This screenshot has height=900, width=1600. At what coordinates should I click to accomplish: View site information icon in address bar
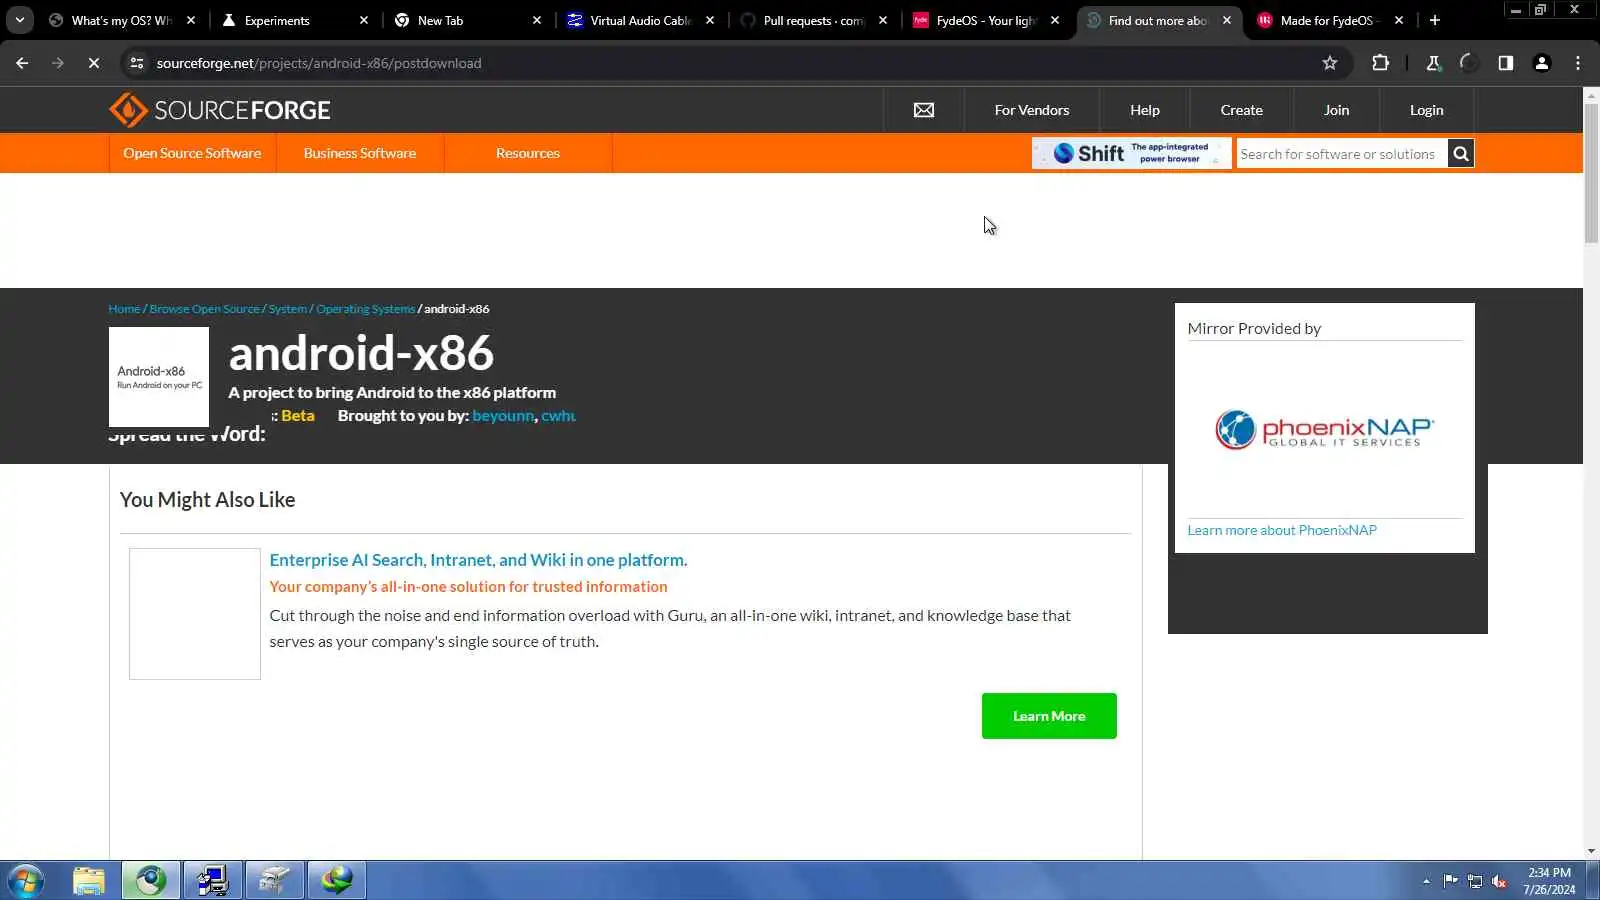(x=137, y=63)
